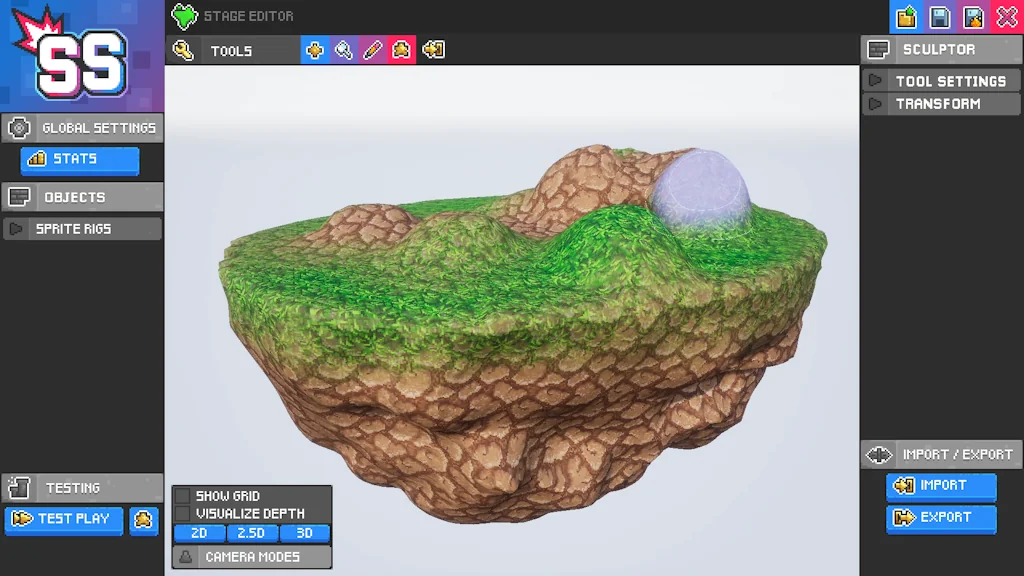
Task: Save the stage with the disk icon
Action: pyautogui.click(x=938, y=17)
